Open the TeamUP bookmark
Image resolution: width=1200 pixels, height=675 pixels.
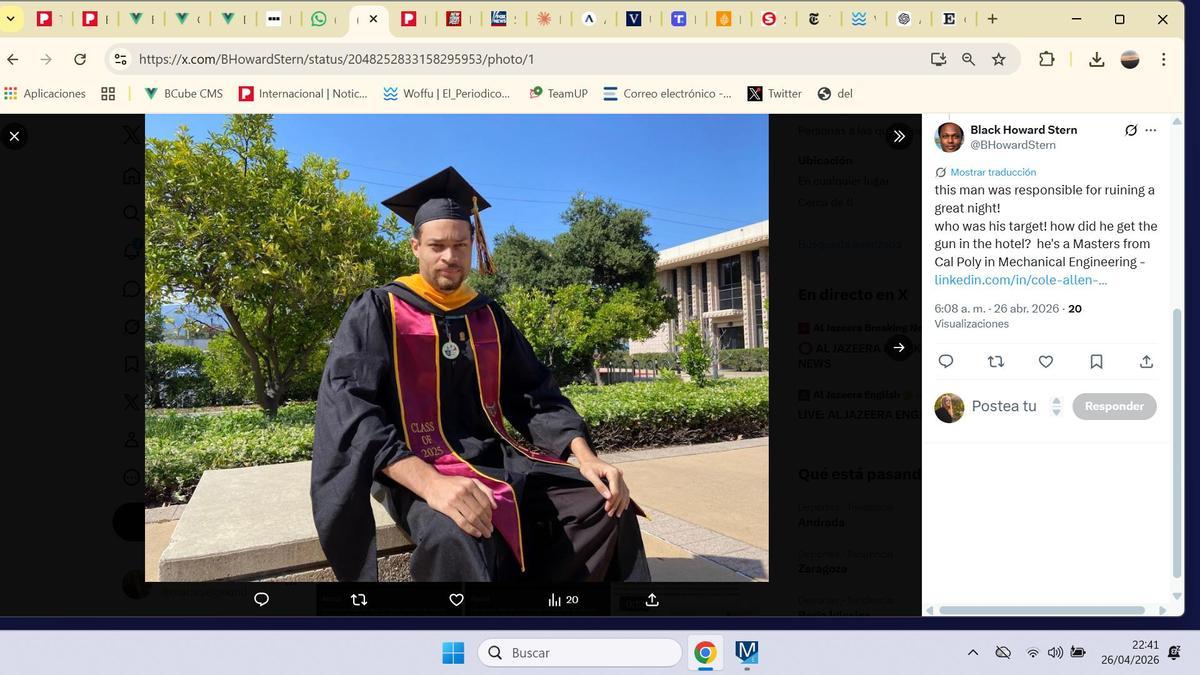pyautogui.click(x=558, y=93)
